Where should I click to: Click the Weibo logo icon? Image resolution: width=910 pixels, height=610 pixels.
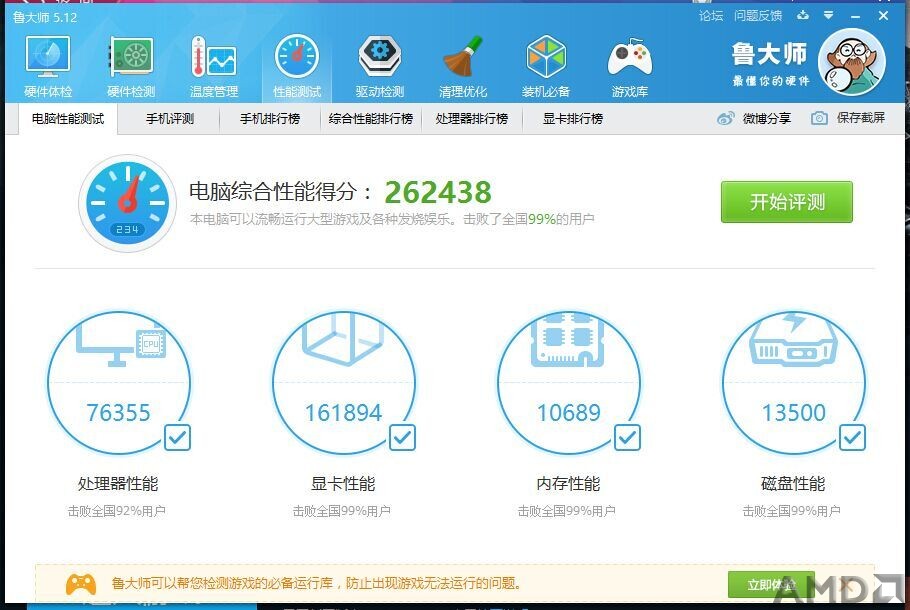pyautogui.click(x=725, y=118)
